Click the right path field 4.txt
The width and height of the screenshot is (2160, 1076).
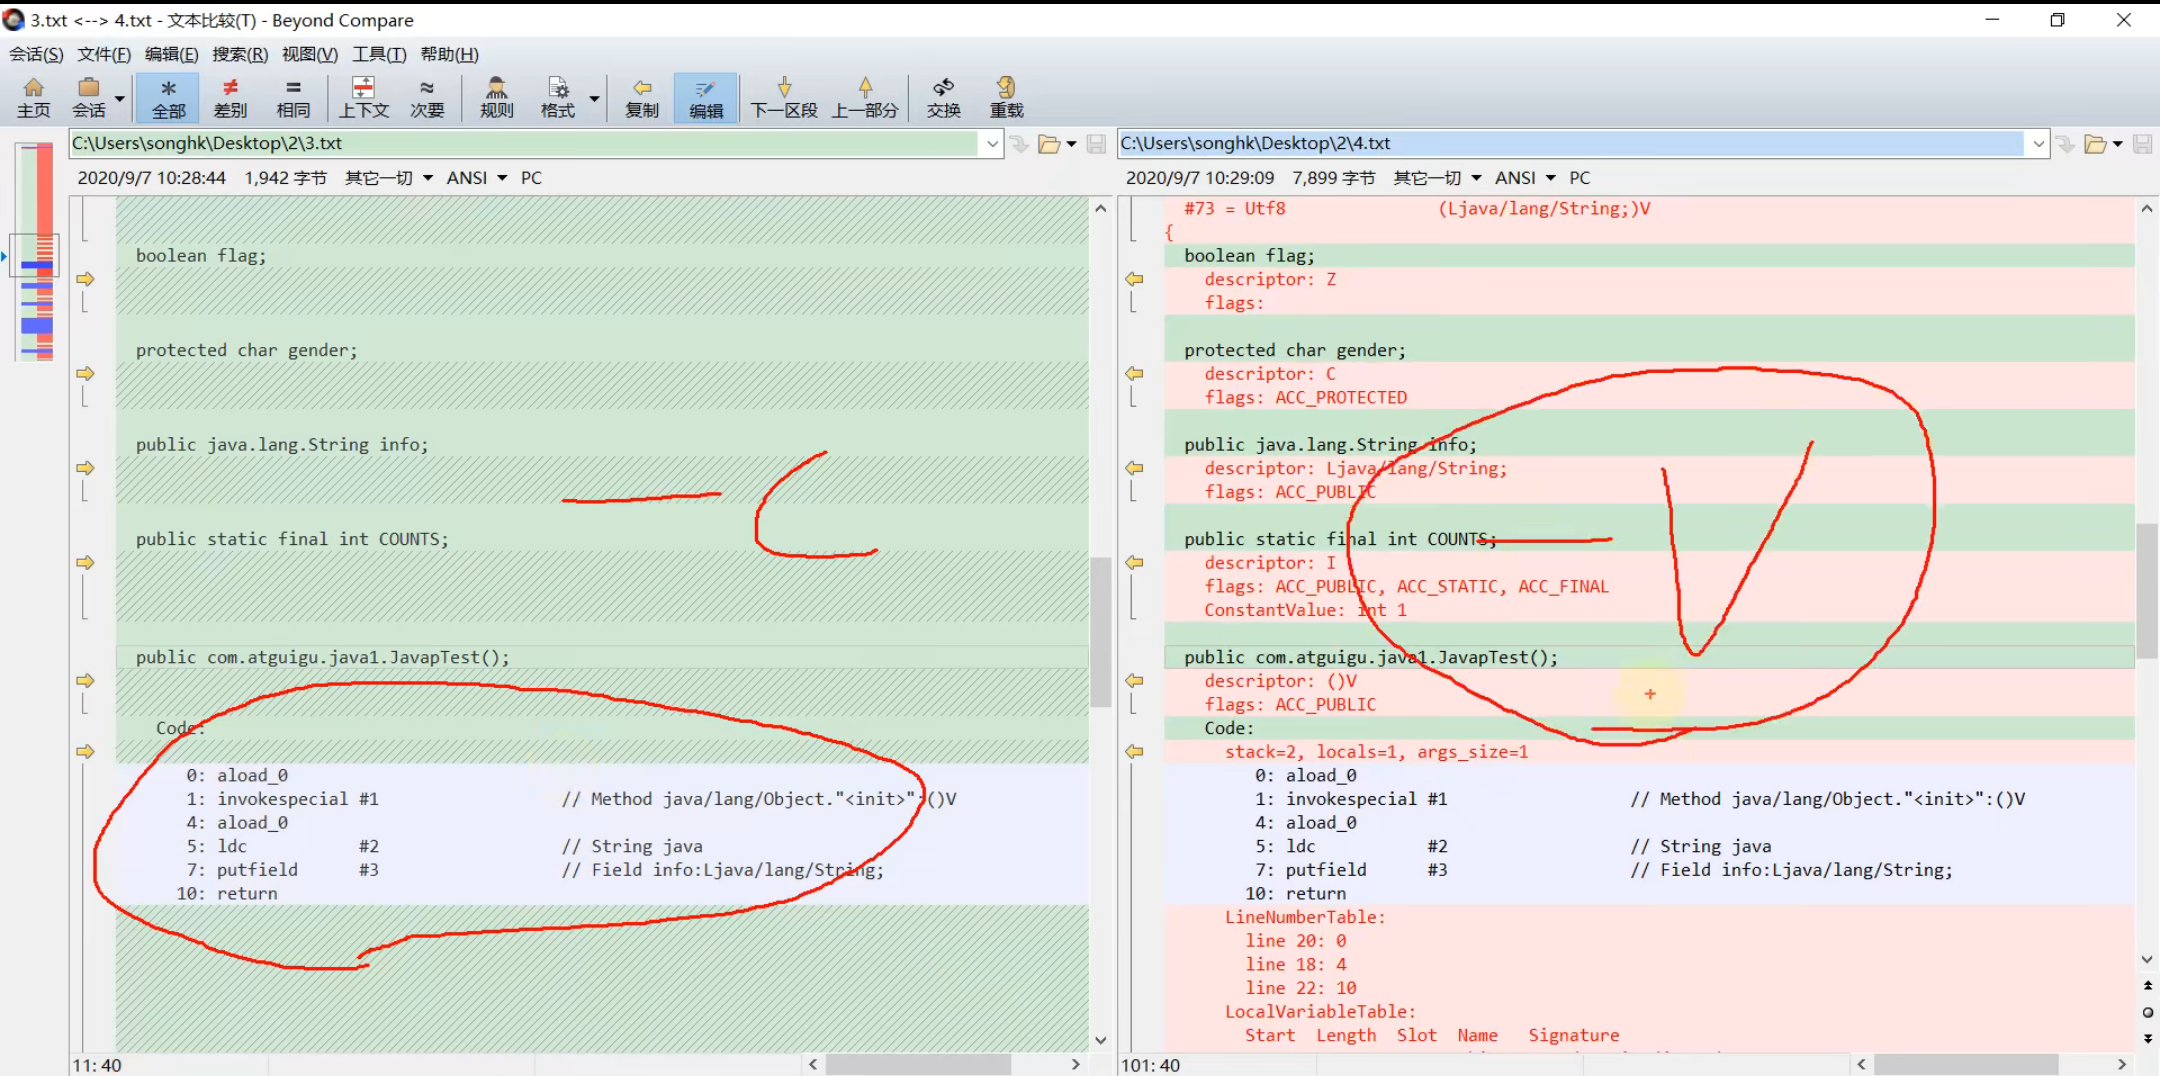tap(1572, 143)
